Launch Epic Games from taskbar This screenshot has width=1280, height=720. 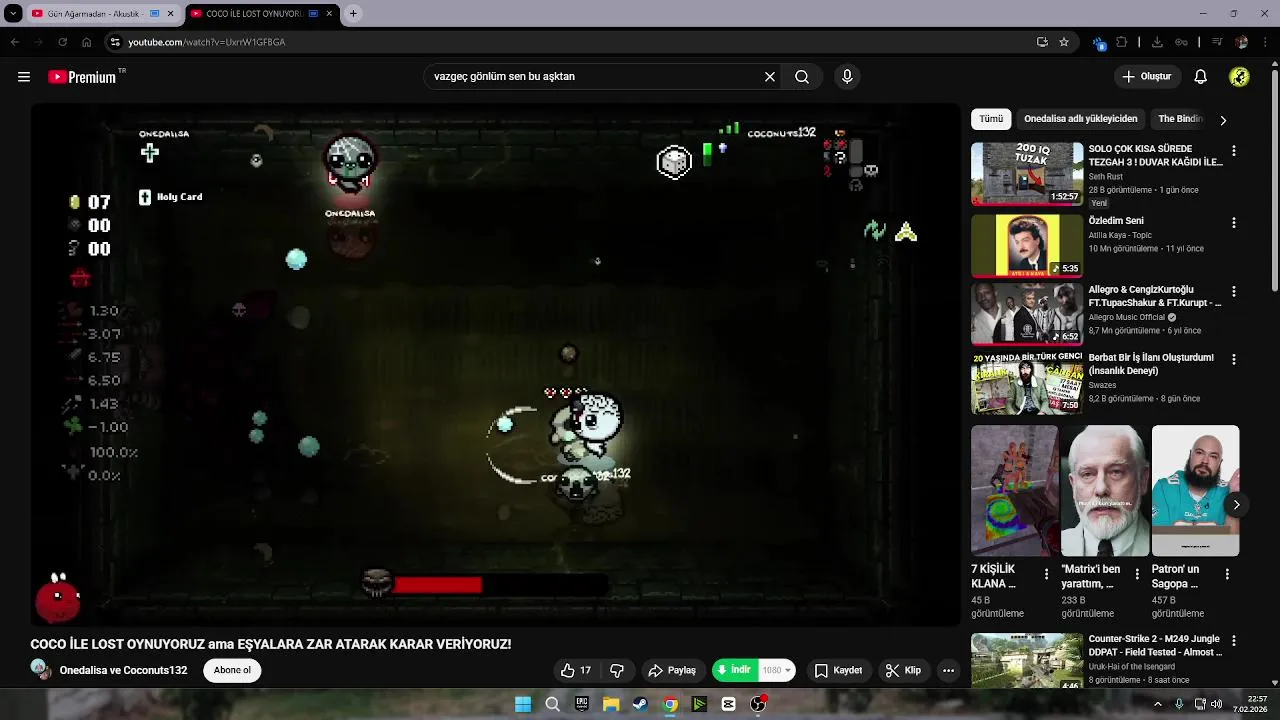click(582, 704)
